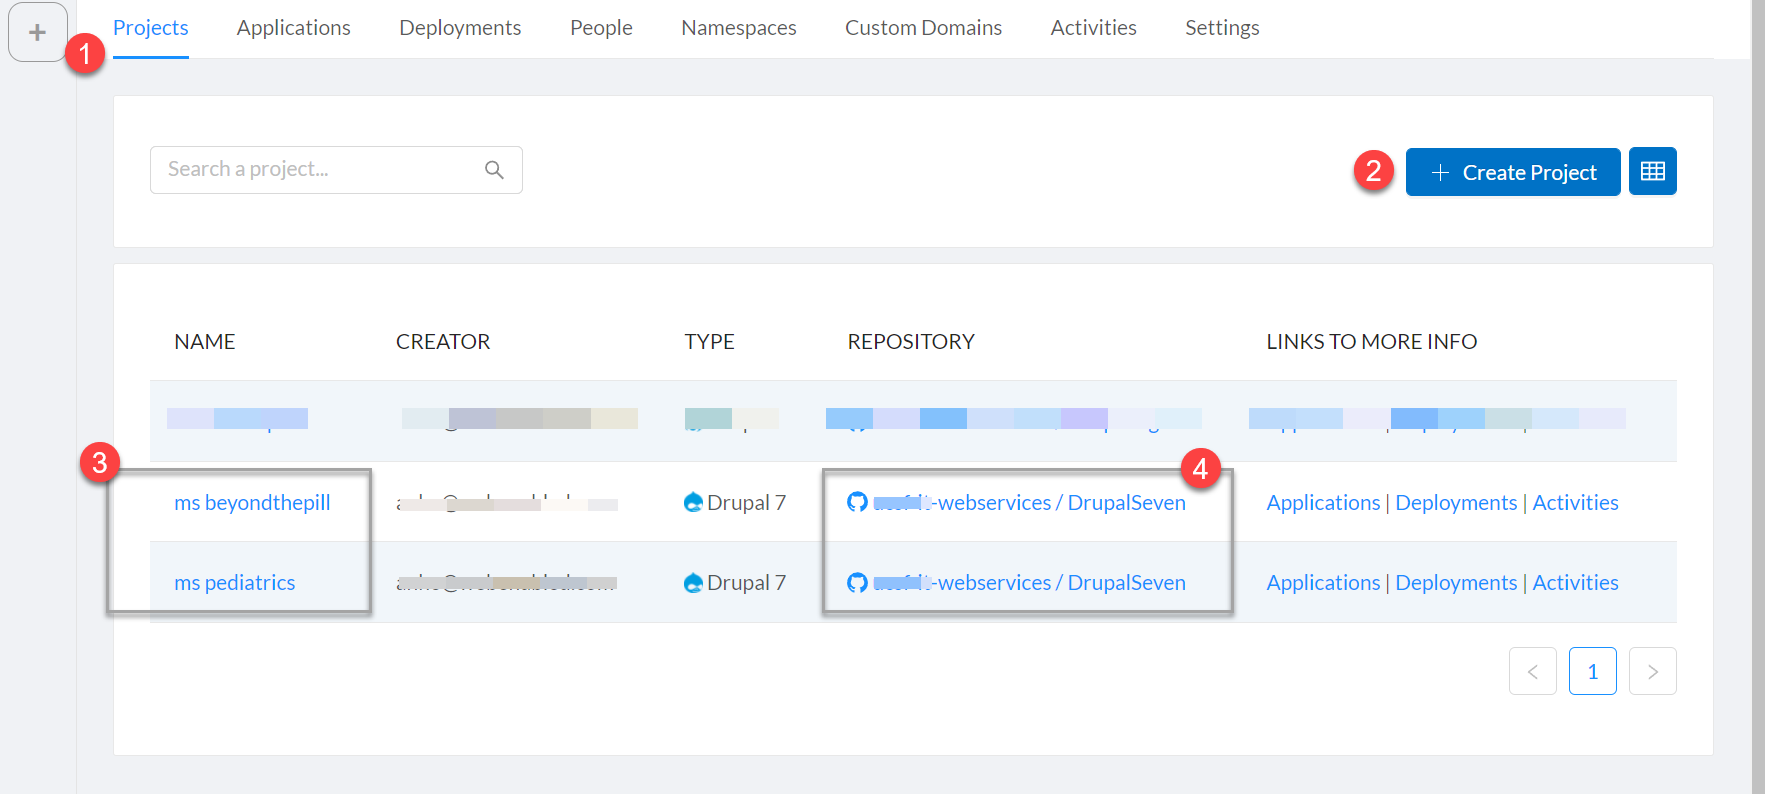
Task: Open the ms beyondthepill project
Action: point(252,502)
